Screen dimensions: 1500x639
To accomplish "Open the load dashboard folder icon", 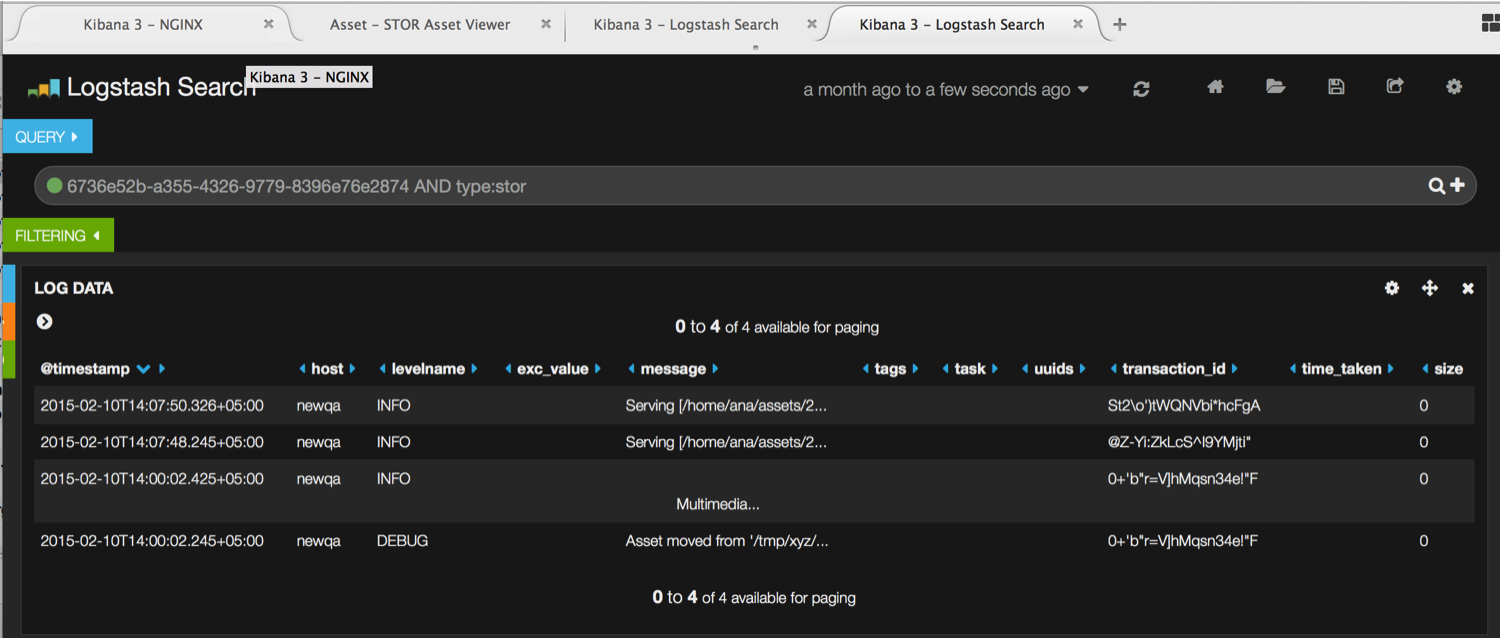I will coord(1275,87).
